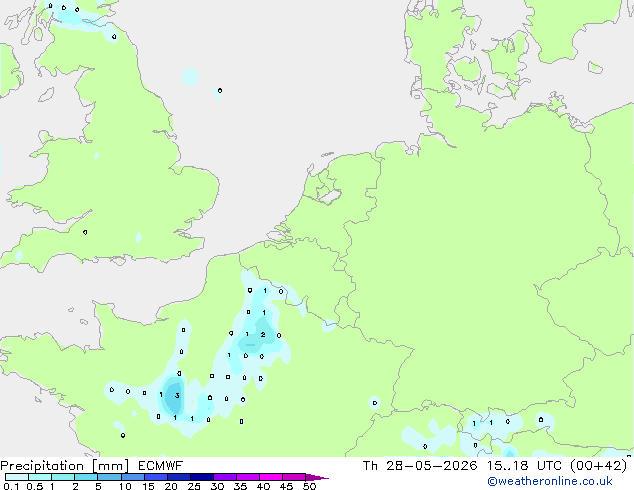Click the '50' legend scale label
634x490 pixels.
coord(310,486)
